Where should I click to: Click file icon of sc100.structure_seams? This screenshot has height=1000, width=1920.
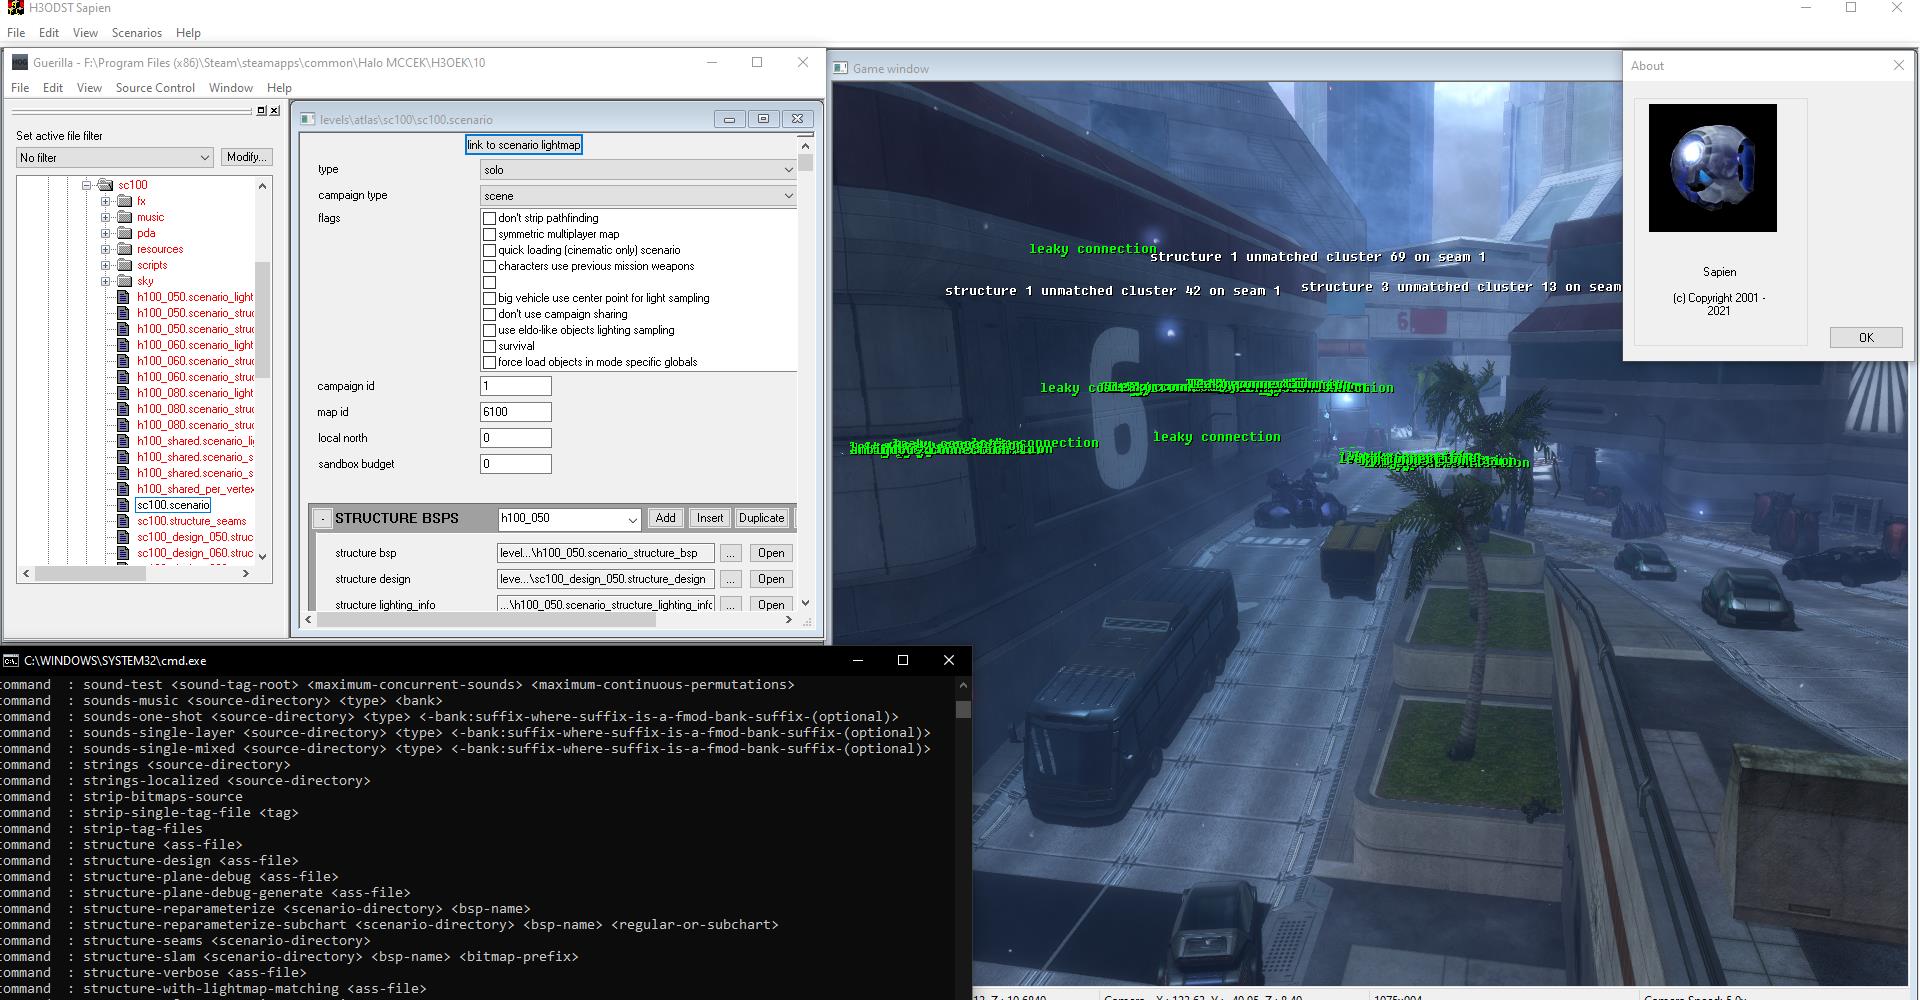(124, 521)
